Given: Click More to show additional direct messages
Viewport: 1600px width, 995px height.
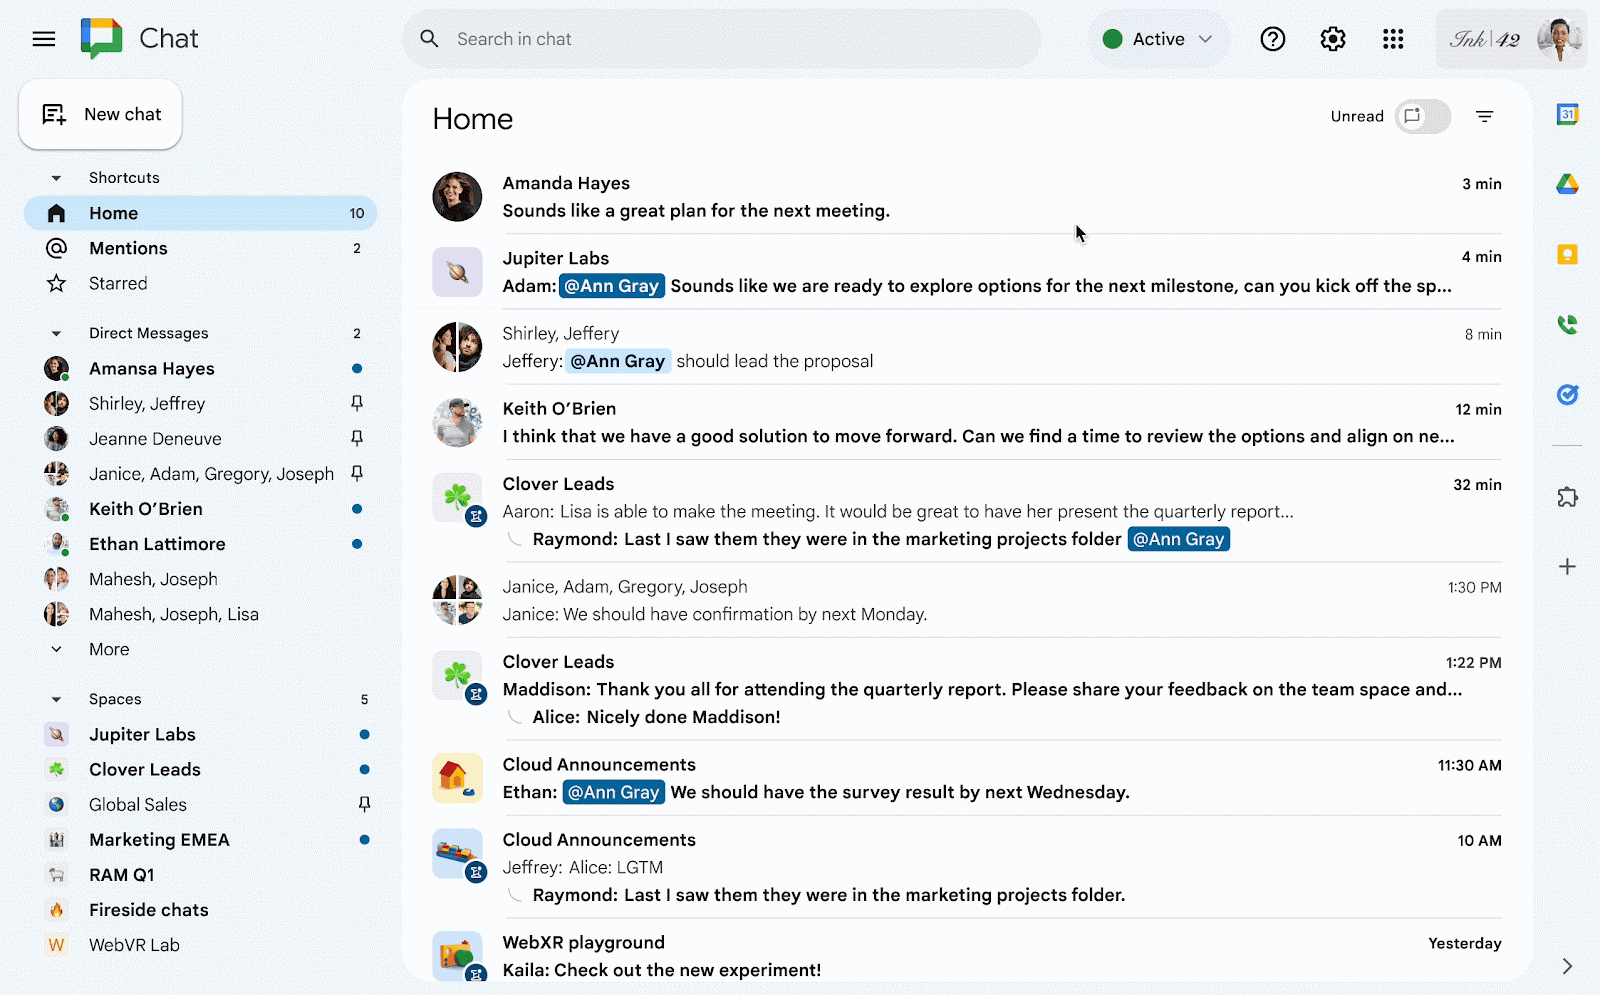Looking at the screenshot, I should click(109, 649).
